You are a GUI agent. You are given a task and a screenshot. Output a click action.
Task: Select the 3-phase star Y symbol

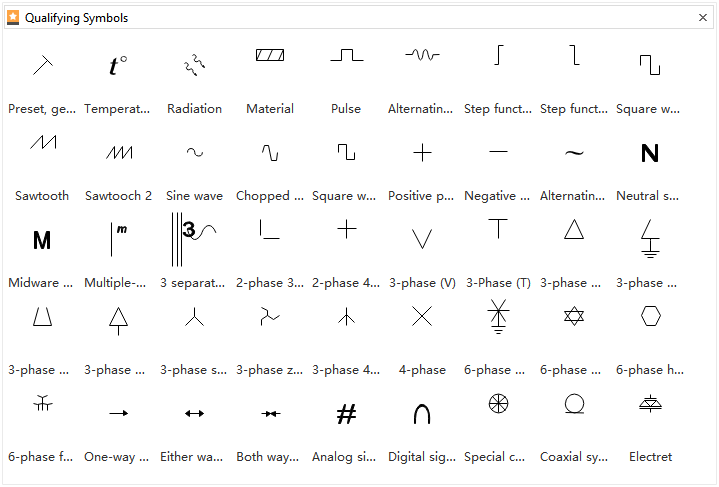(x=194, y=316)
